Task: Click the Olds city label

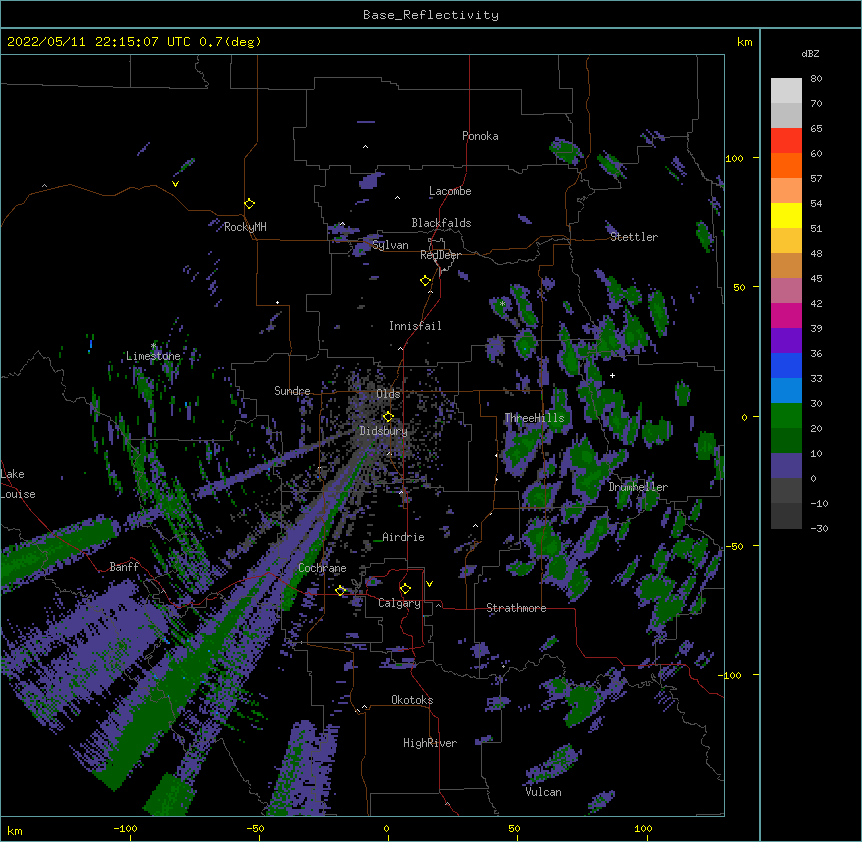Action: tap(388, 394)
